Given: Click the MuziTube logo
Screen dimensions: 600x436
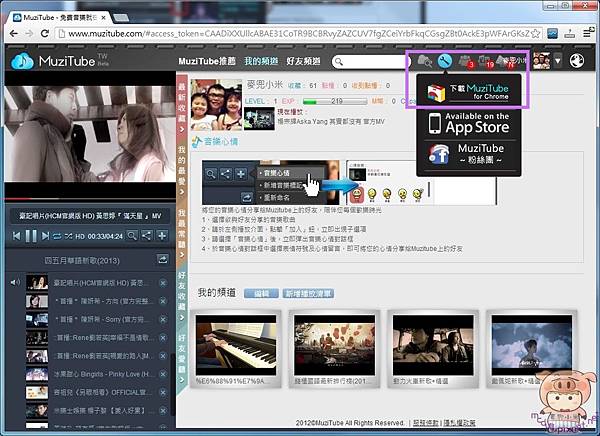Looking at the screenshot, I should click(58, 62).
